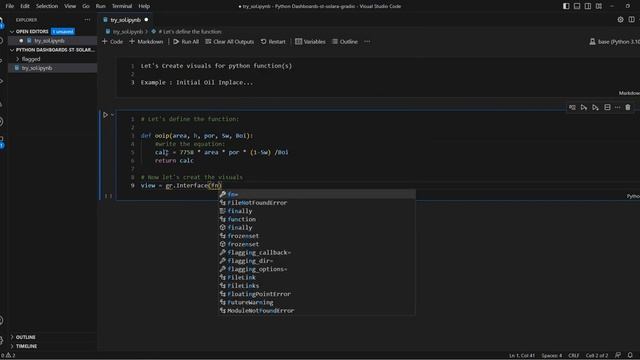
Task: Show the notebook Outline
Action: point(345,42)
